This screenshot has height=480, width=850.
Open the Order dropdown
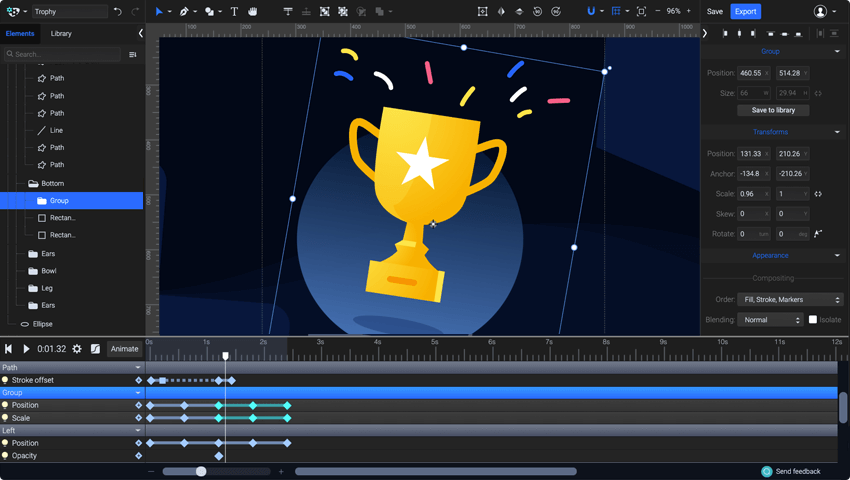[790, 299]
